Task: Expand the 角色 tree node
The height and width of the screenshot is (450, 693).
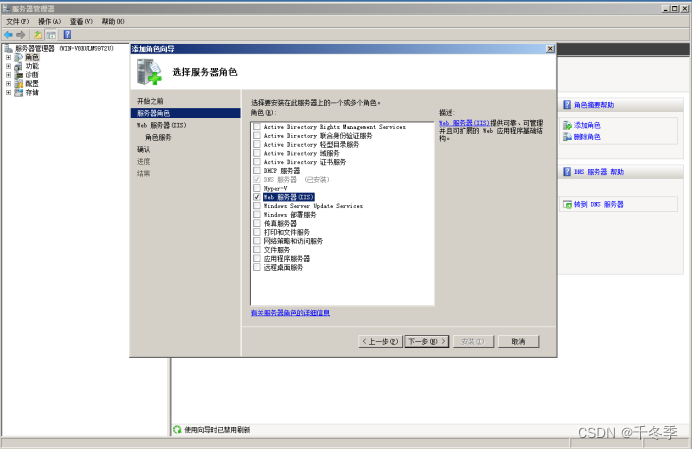Action: (8, 57)
